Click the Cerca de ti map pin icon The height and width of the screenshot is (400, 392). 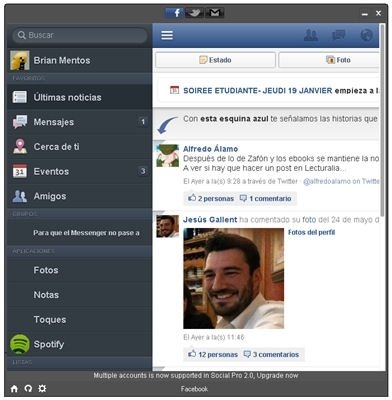(20, 146)
